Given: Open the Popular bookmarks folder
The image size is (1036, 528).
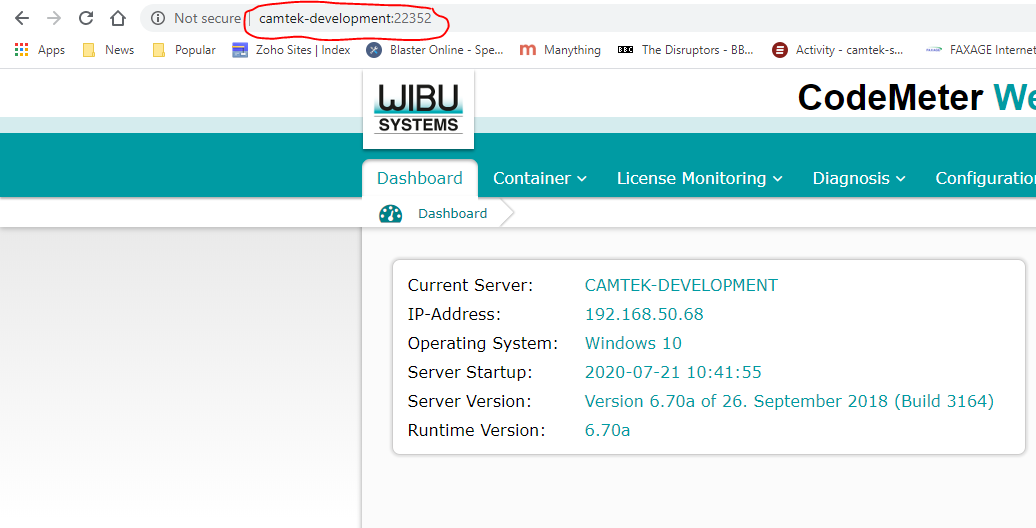Looking at the screenshot, I should [x=184, y=50].
